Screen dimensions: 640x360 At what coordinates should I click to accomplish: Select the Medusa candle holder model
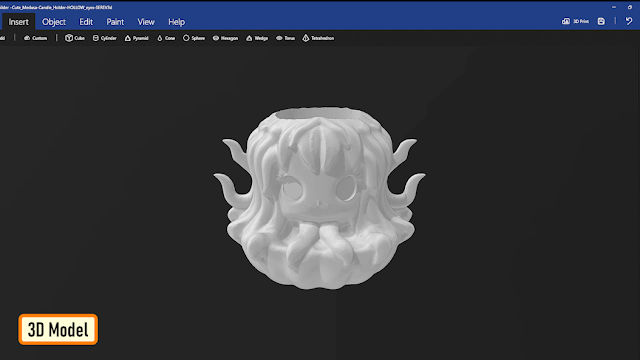coord(319,198)
